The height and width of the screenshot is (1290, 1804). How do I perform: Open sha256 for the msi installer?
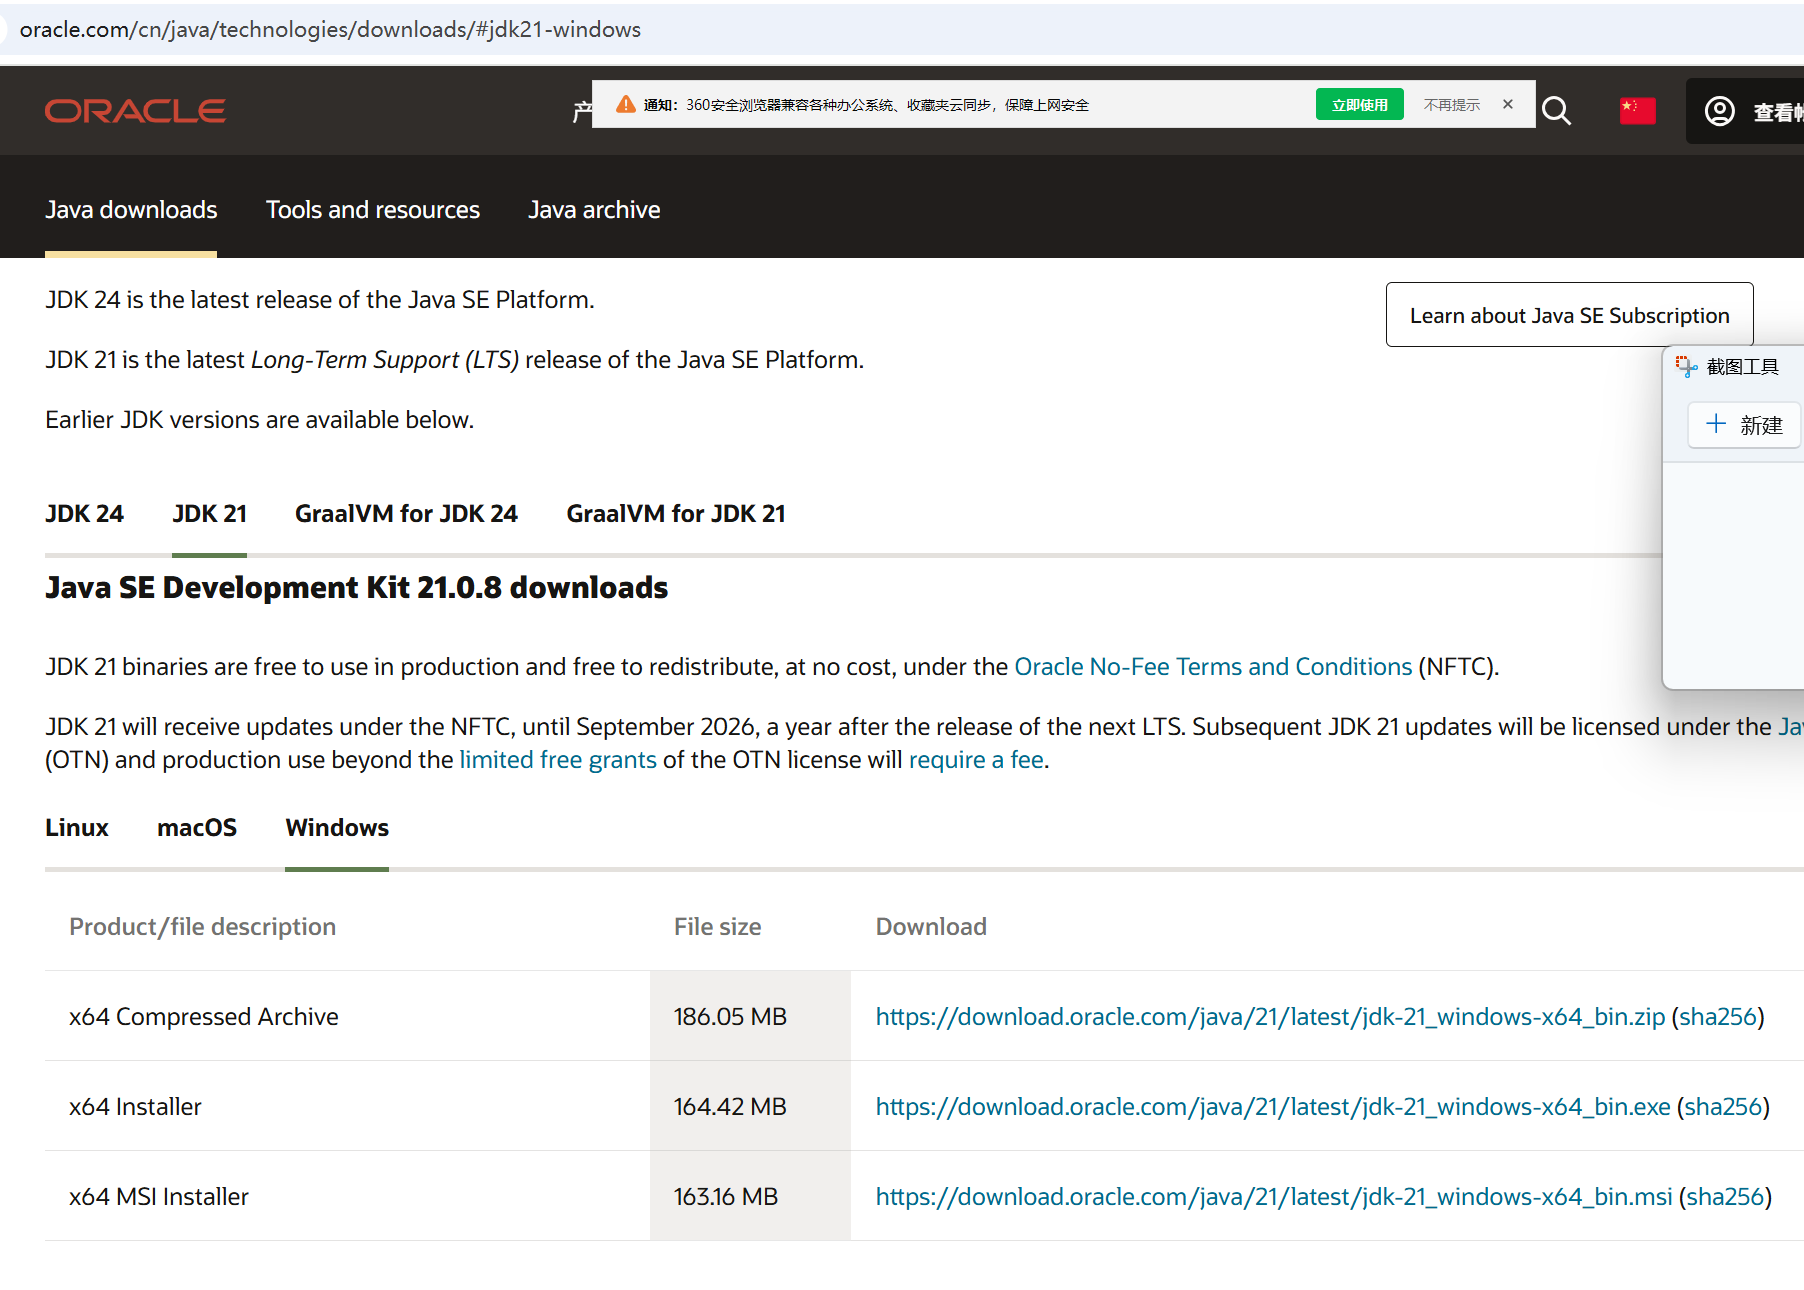(x=1725, y=1197)
